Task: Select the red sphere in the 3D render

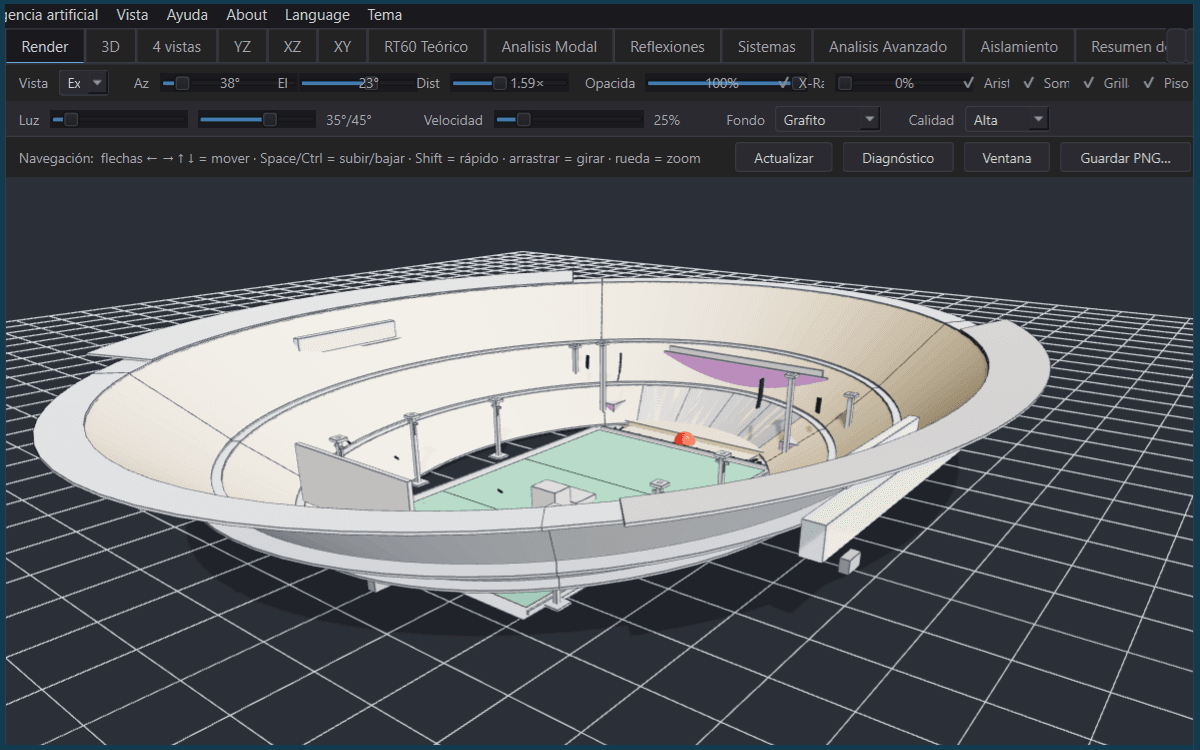Action: (x=685, y=438)
